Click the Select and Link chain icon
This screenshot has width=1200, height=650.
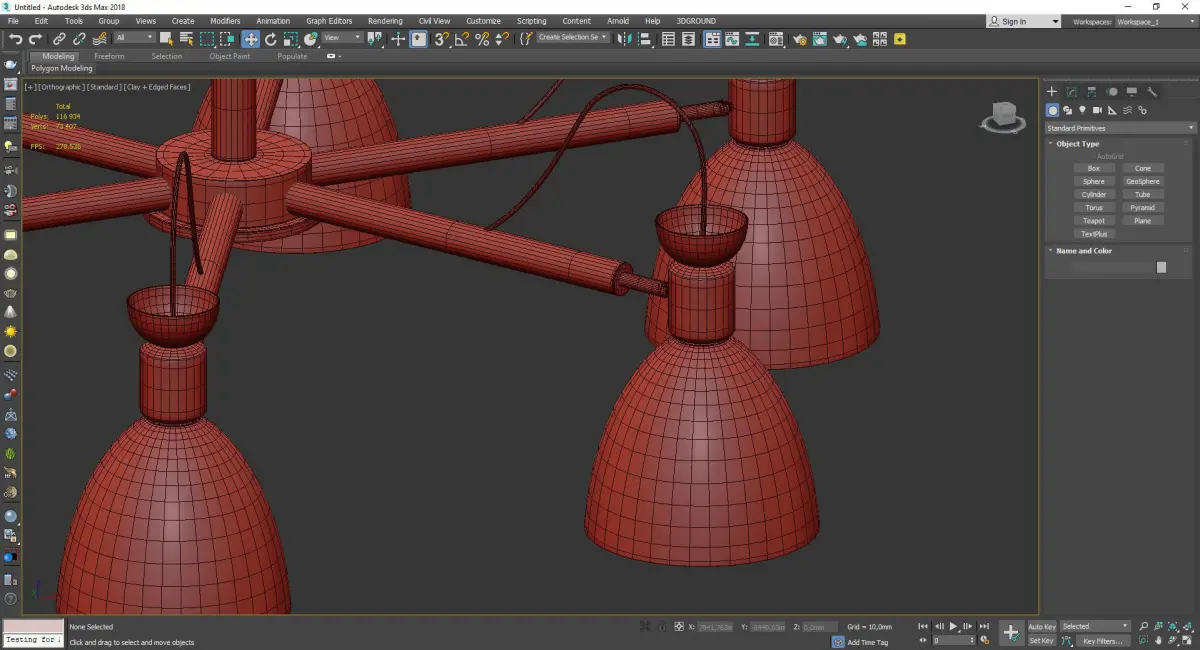tap(60, 39)
